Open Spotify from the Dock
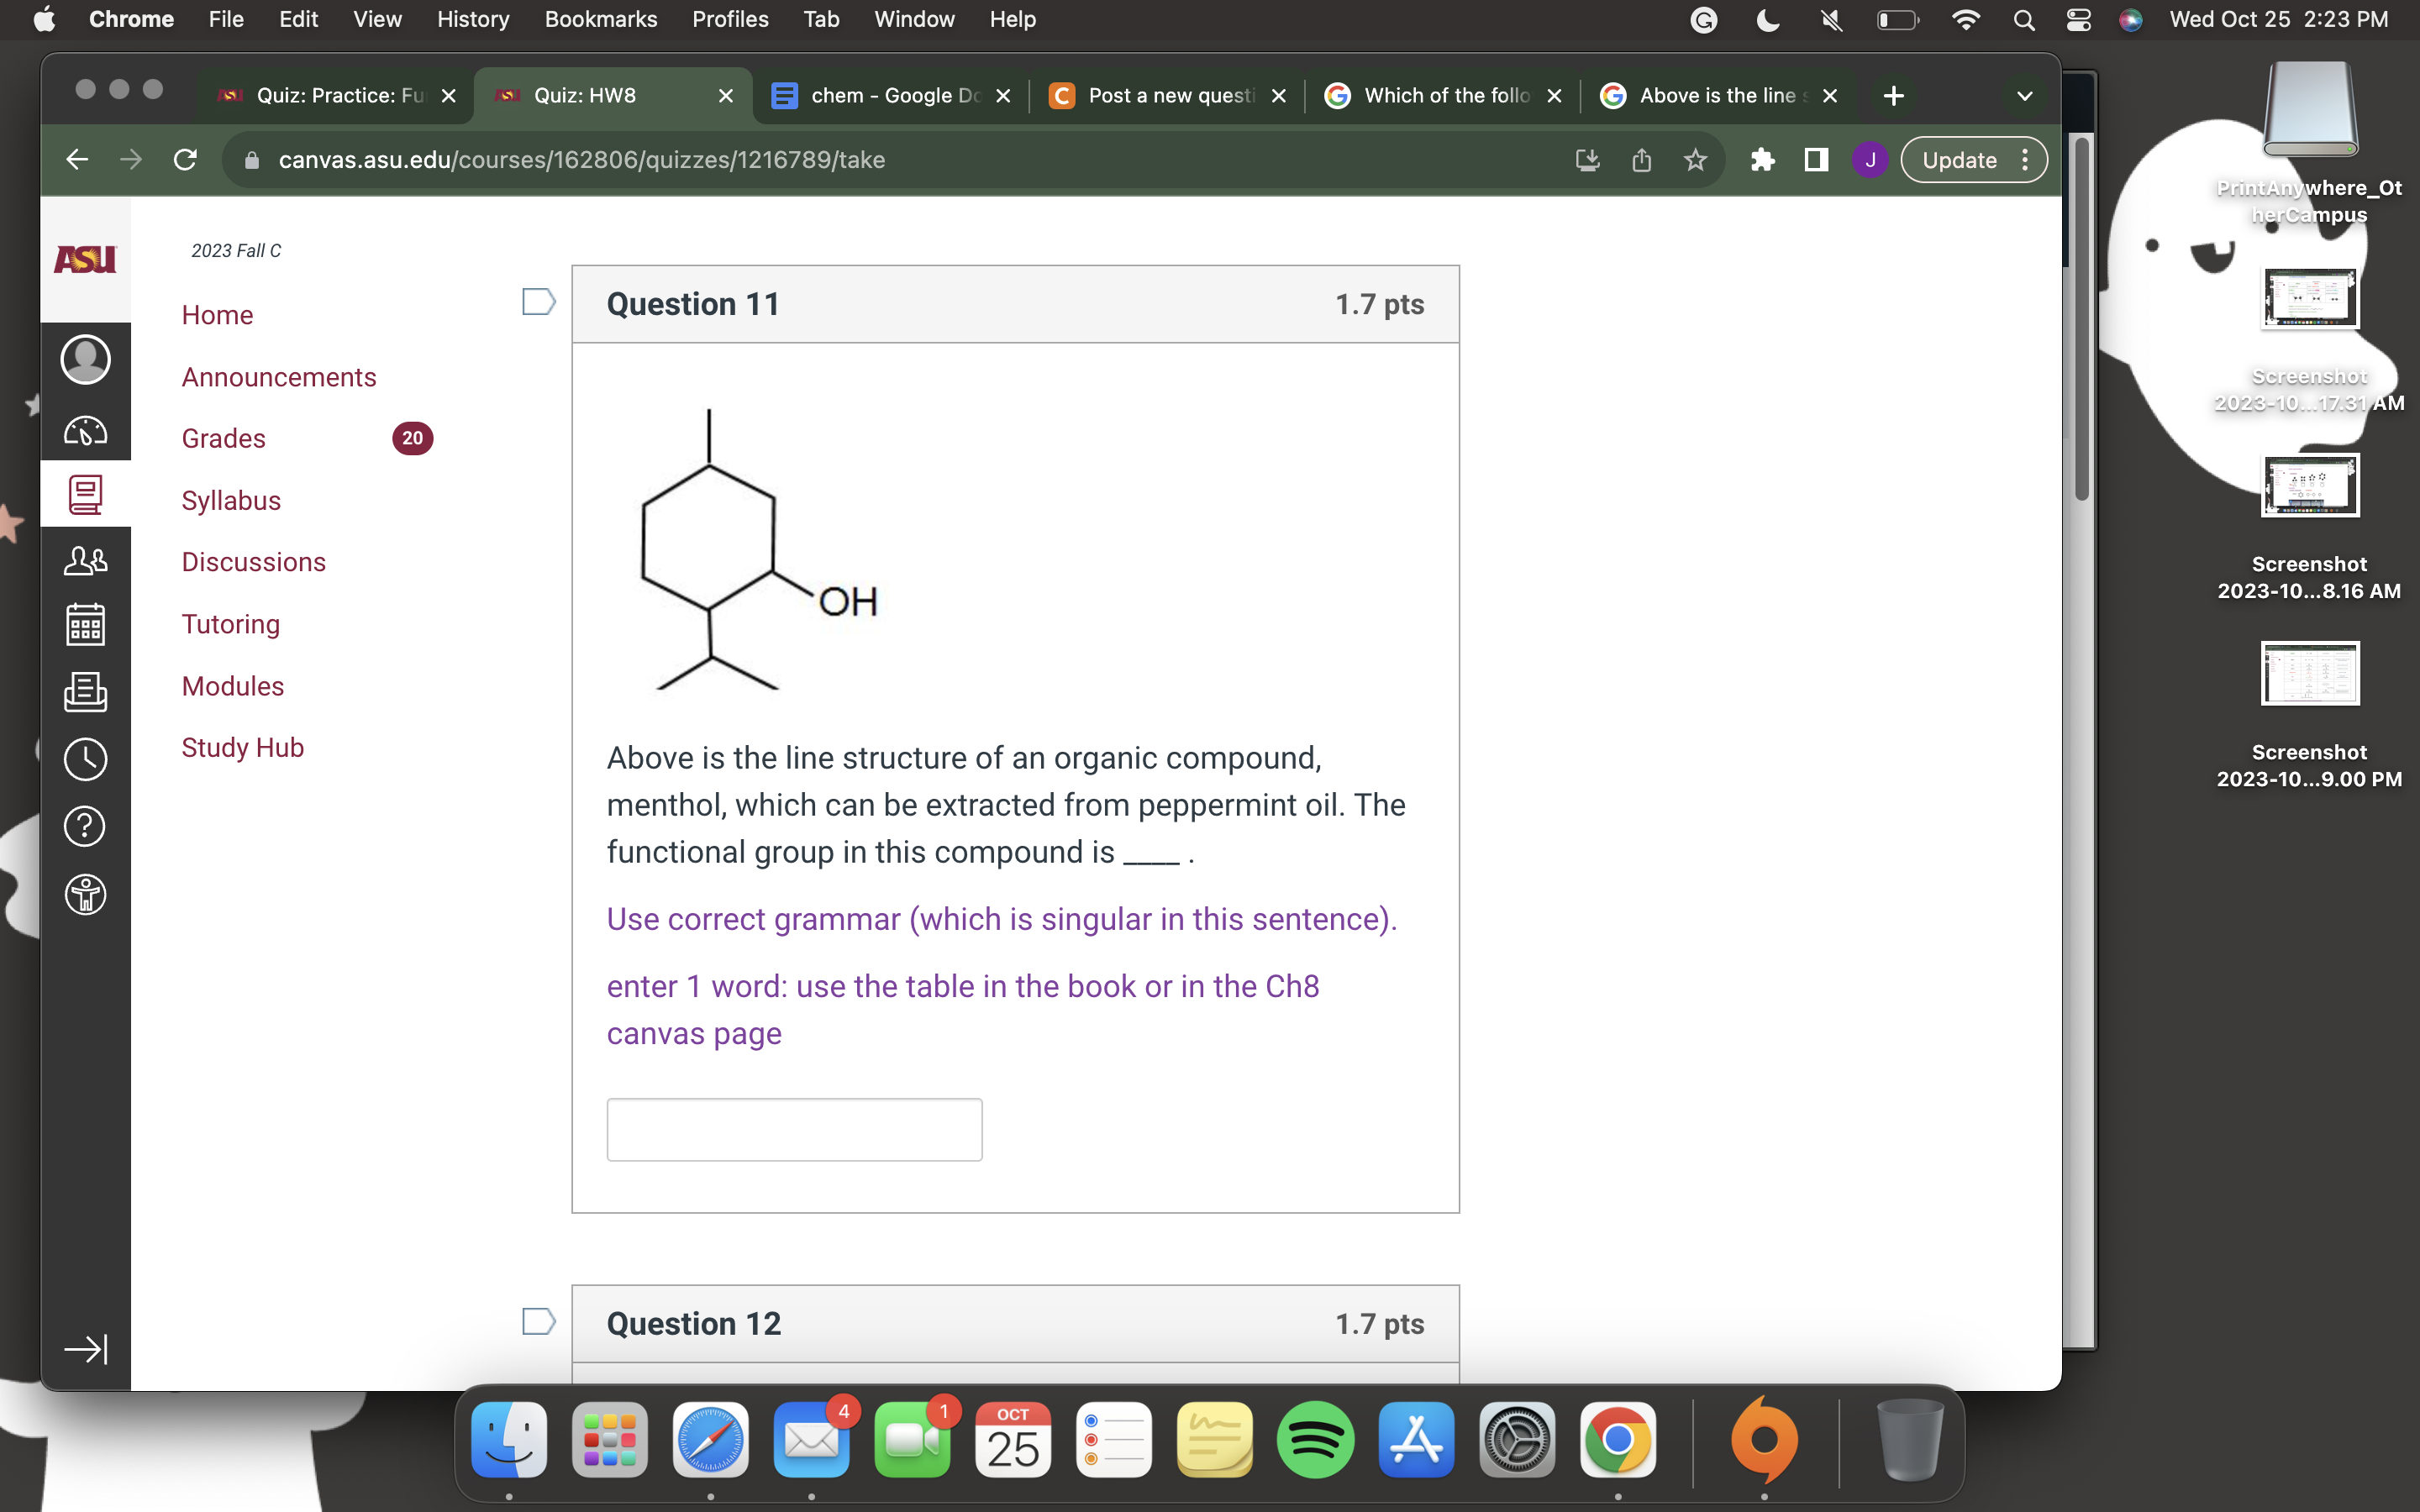 [x=1315, y=1440]
